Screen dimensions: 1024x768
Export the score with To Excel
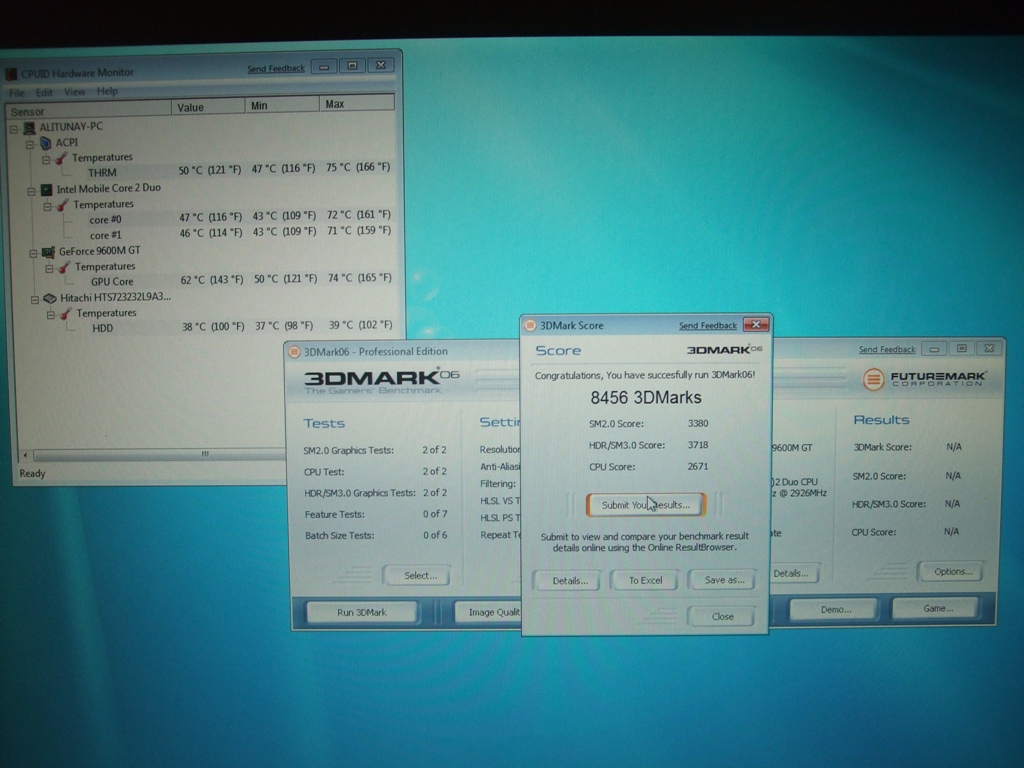[x=645, y=580]
